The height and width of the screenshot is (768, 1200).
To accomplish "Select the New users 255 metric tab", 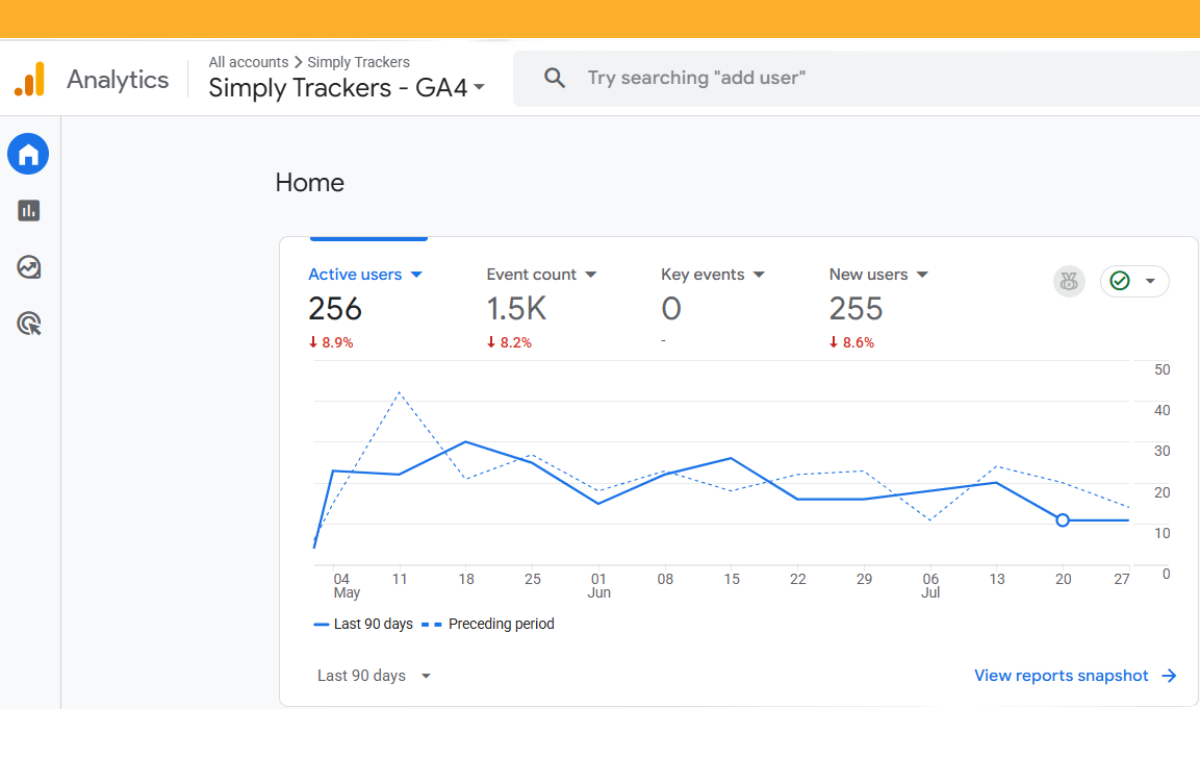I will click(879, 308).
